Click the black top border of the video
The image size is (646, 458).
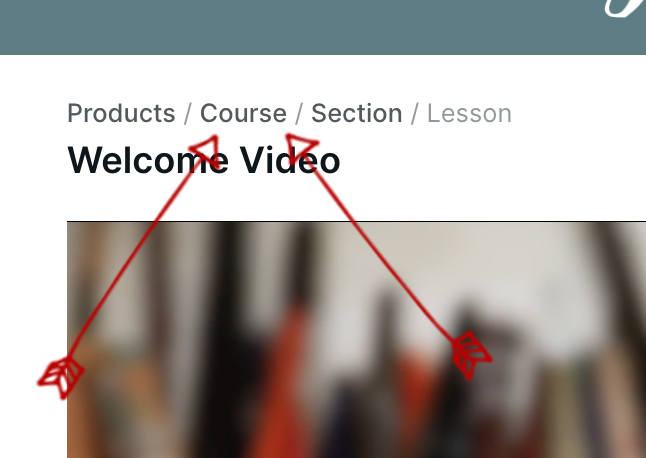coord(356,222)
